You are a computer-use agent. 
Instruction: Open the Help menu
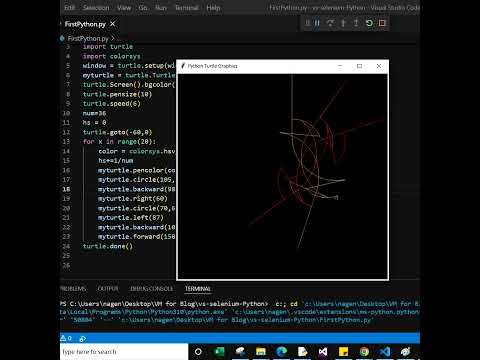pyautogui.click(x=213, y=8)
